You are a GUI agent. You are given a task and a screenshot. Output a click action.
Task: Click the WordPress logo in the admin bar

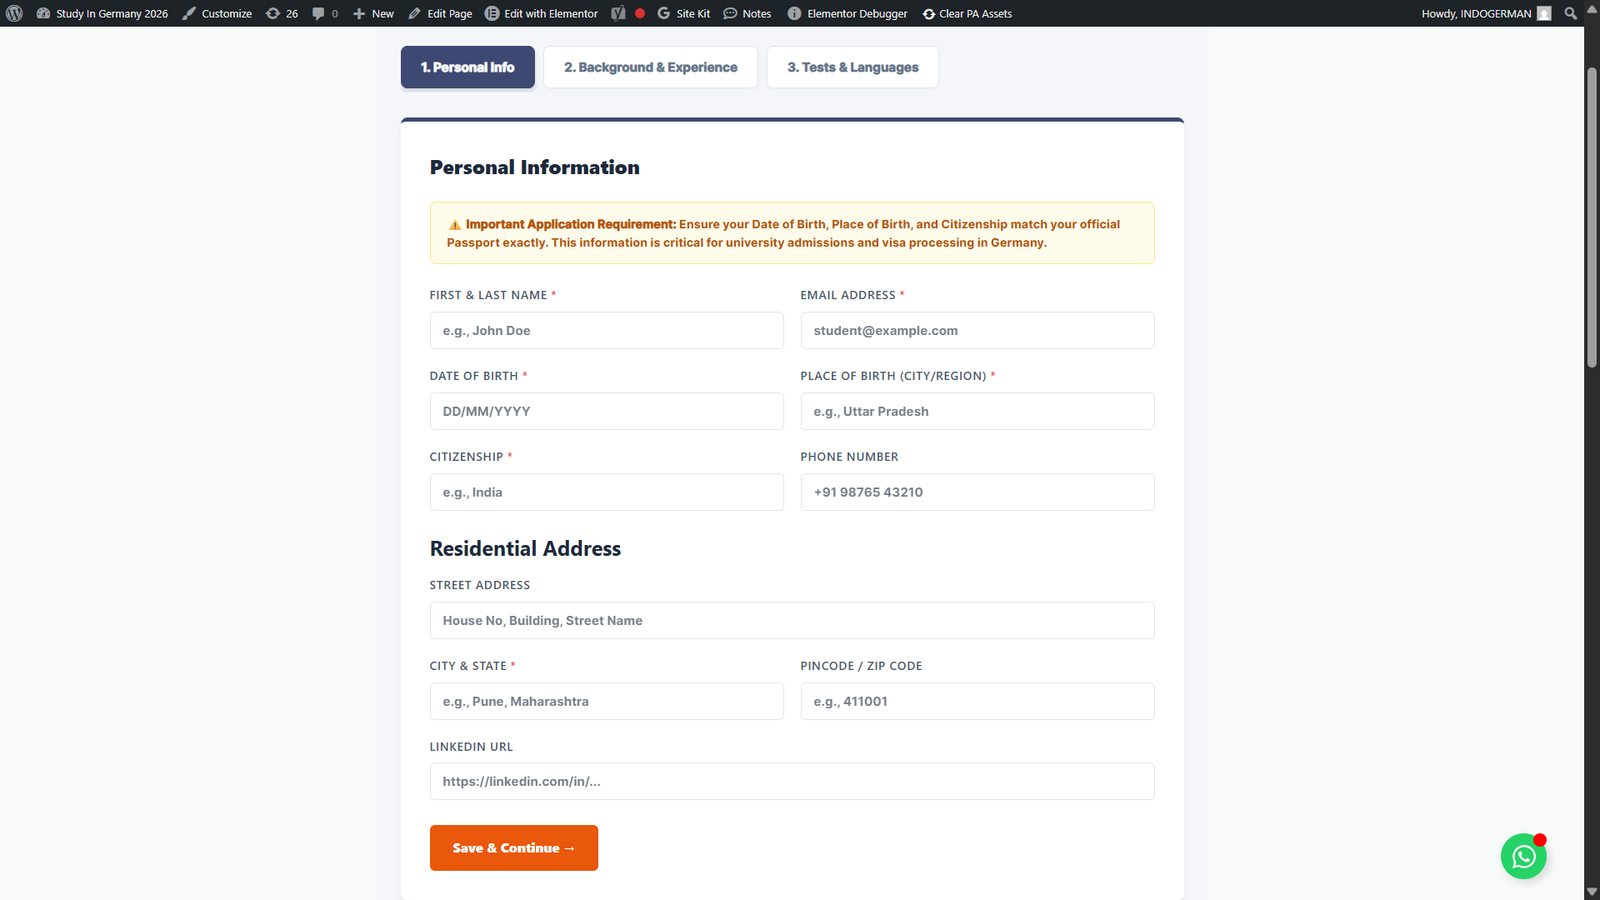click(x=15, y=13)
